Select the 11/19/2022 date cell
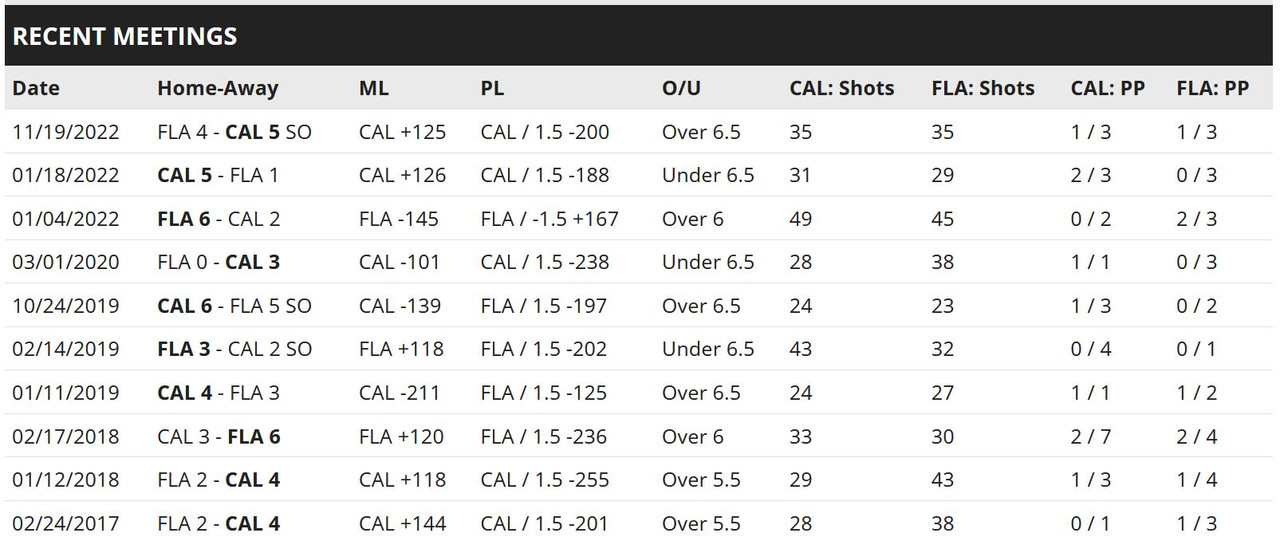 (65, 132)
